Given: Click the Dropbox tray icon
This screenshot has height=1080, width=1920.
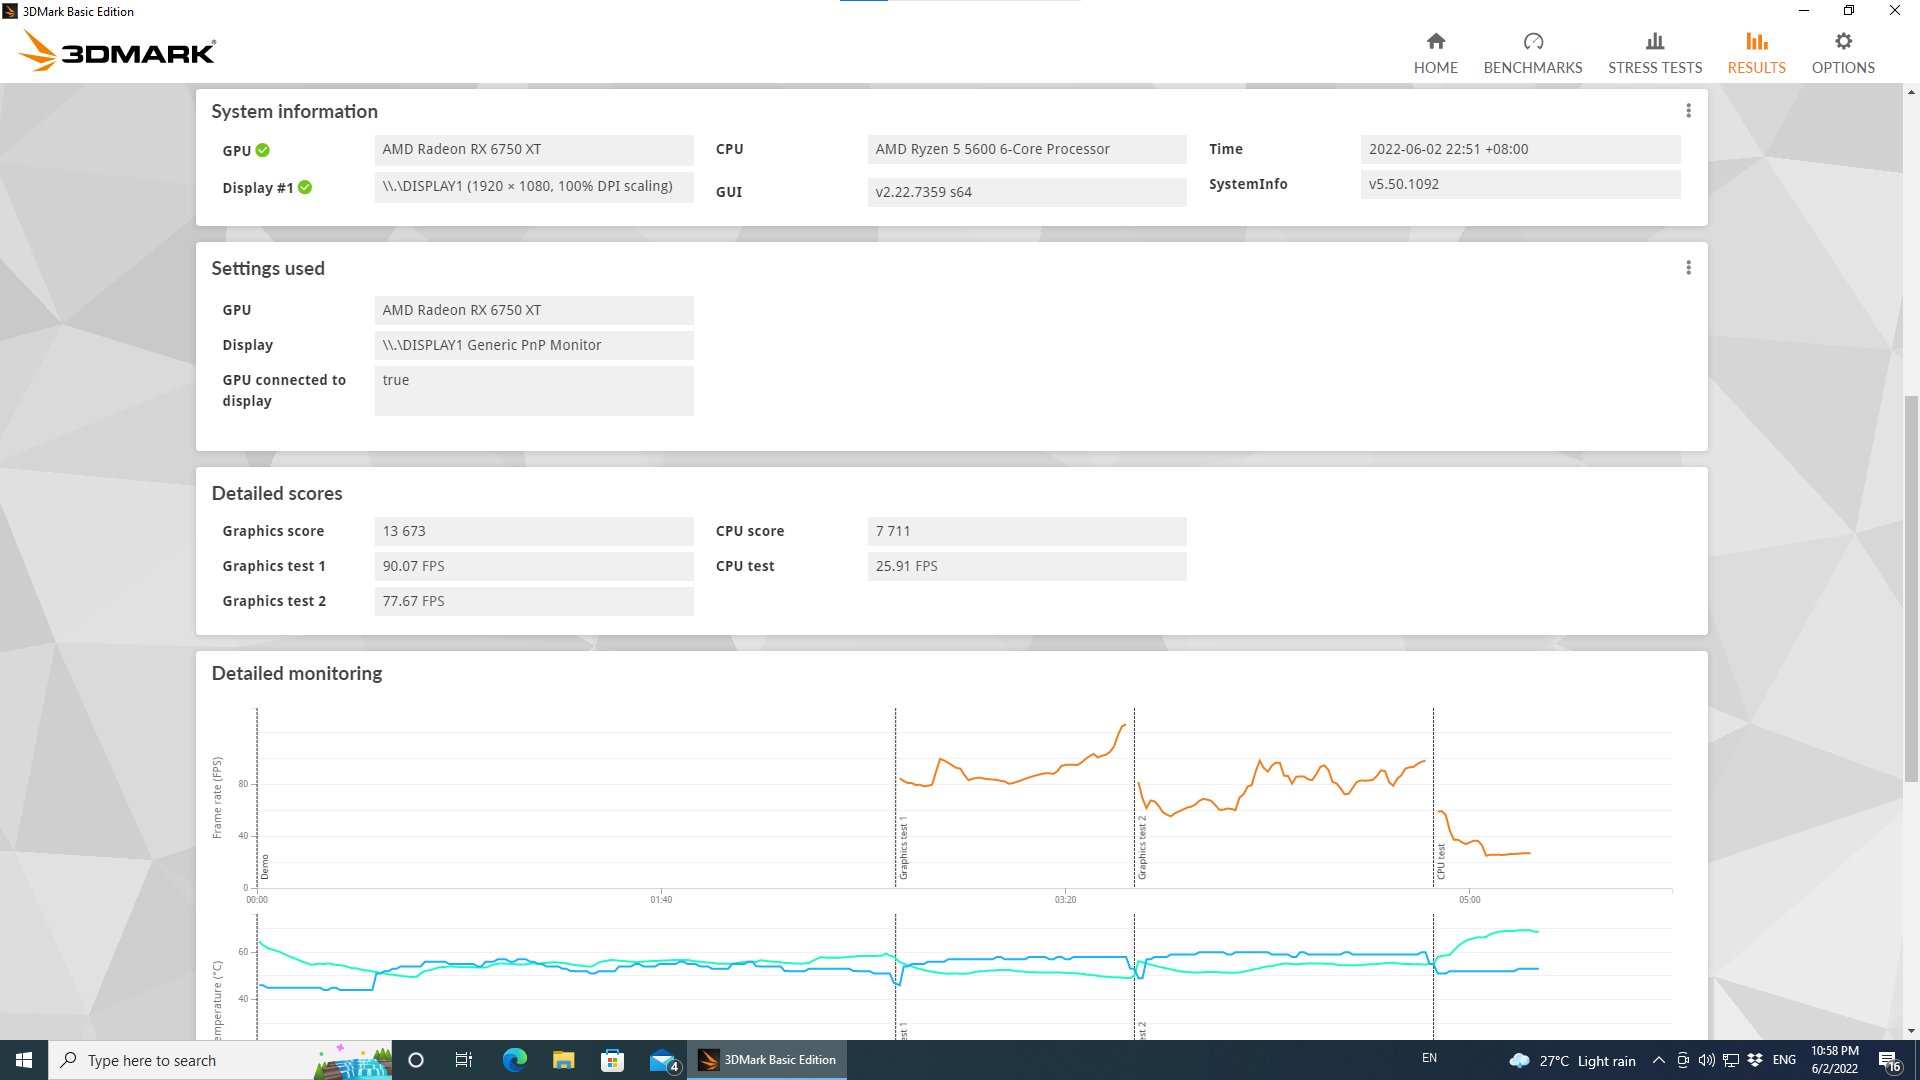Looking at the screenshot, I should point(1755,1060).
